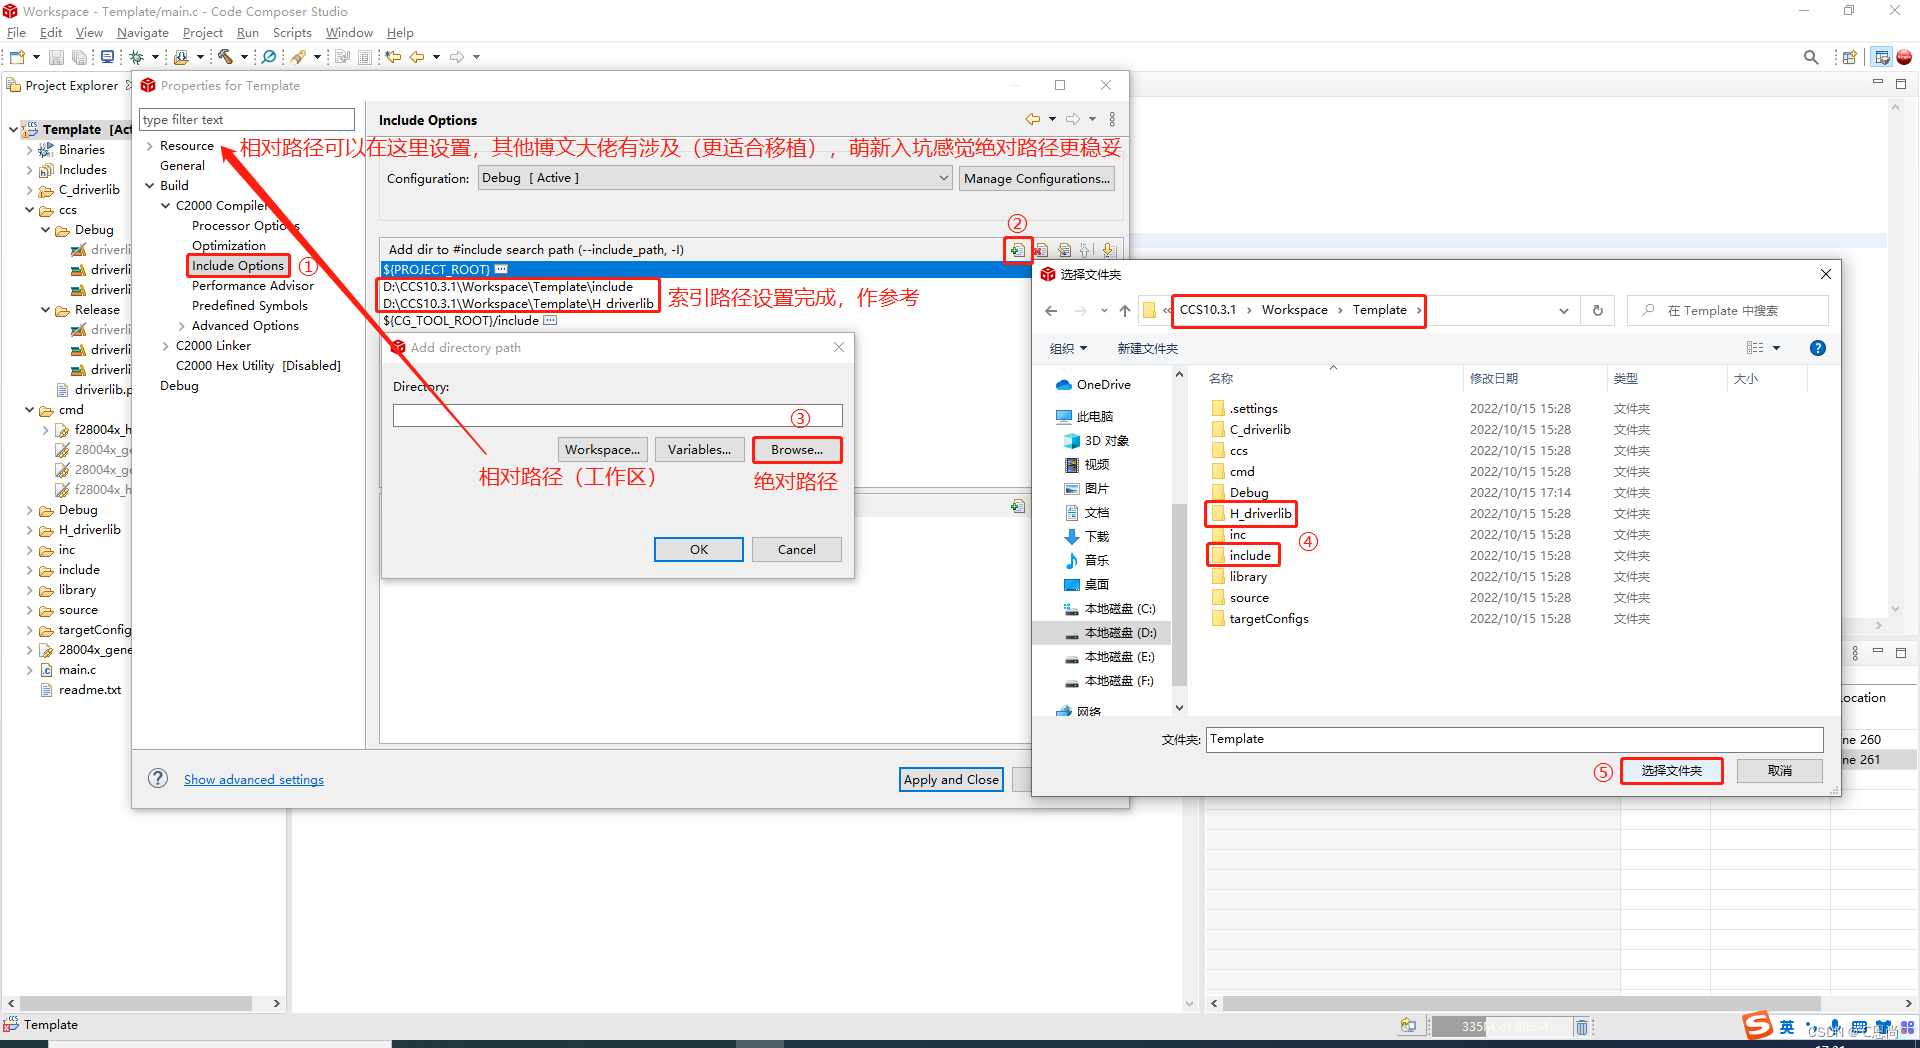Click the Delete include path icon
The image size is (1920, 1048).
pos(1041,250)
